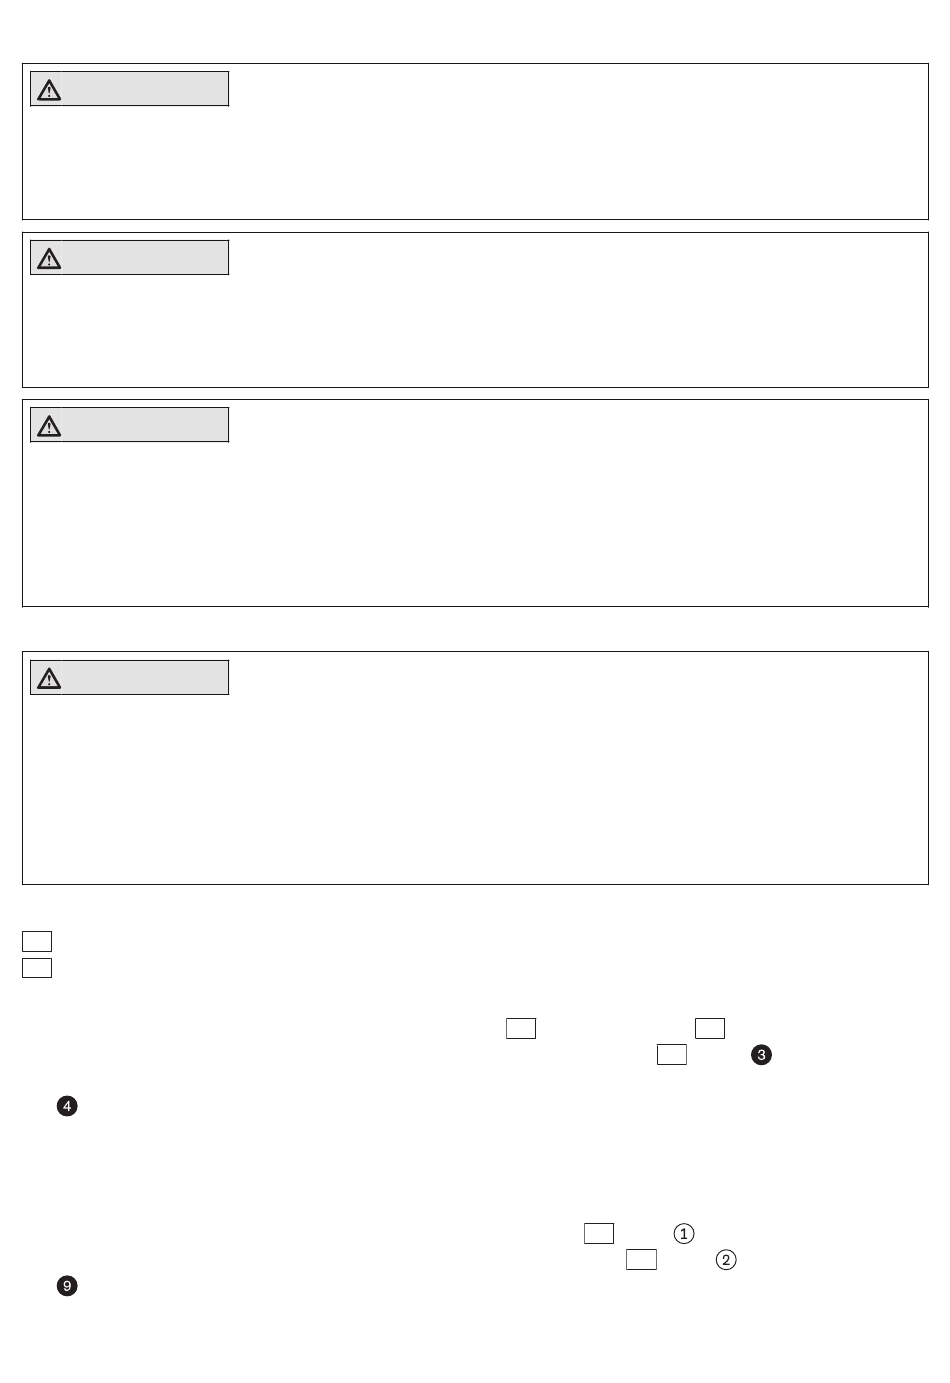Click the grey label bar of the first warning
Image resolution: width=950 pixels, height=1383 pixels.
(x=130, y=89)
